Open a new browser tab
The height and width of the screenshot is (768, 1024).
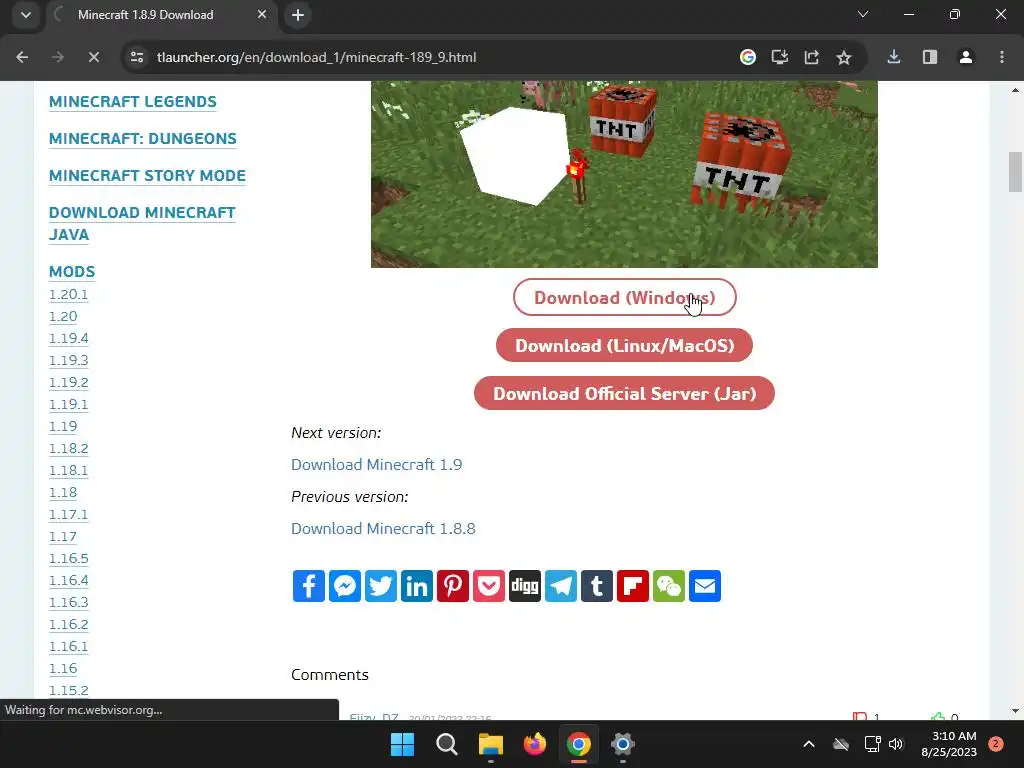coord(298,15)
